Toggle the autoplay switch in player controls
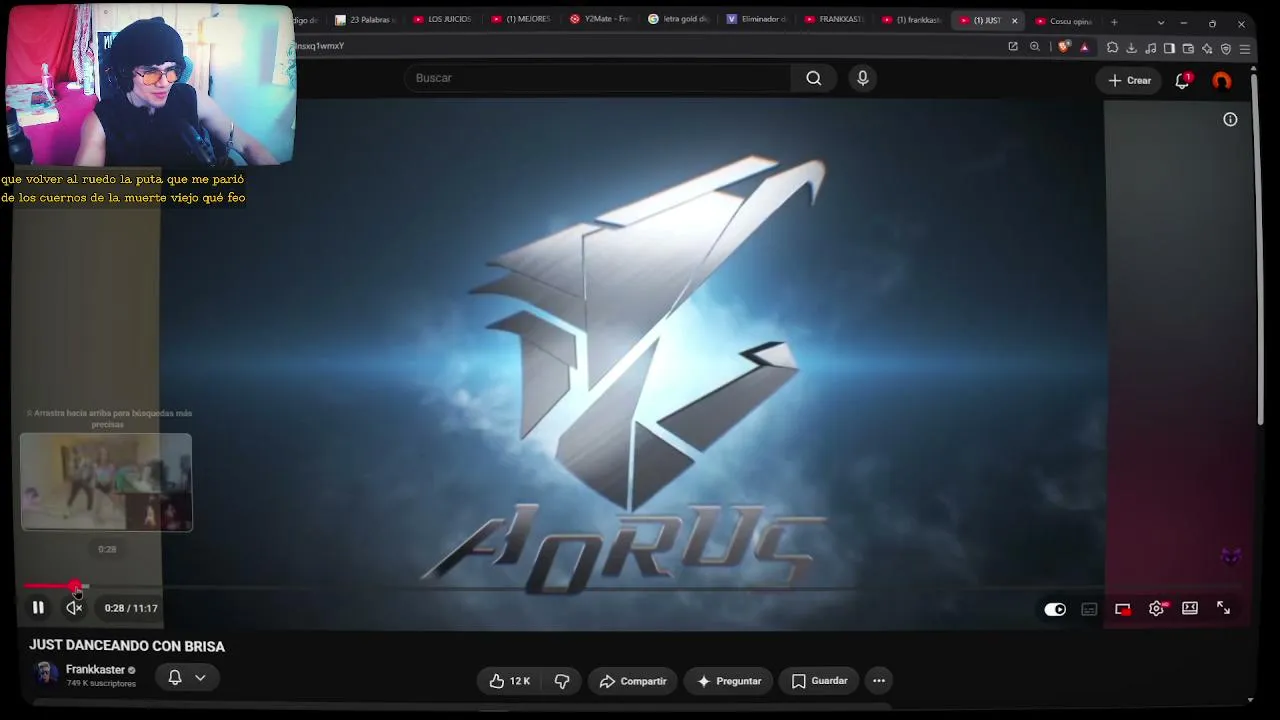 [1055, 609]
